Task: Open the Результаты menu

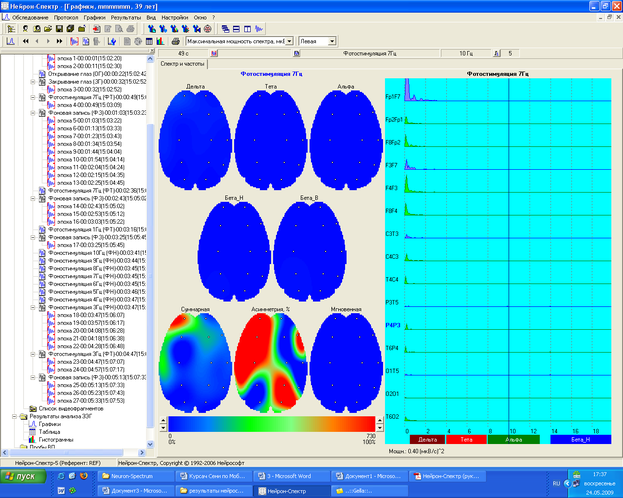Action: [126, 17]
